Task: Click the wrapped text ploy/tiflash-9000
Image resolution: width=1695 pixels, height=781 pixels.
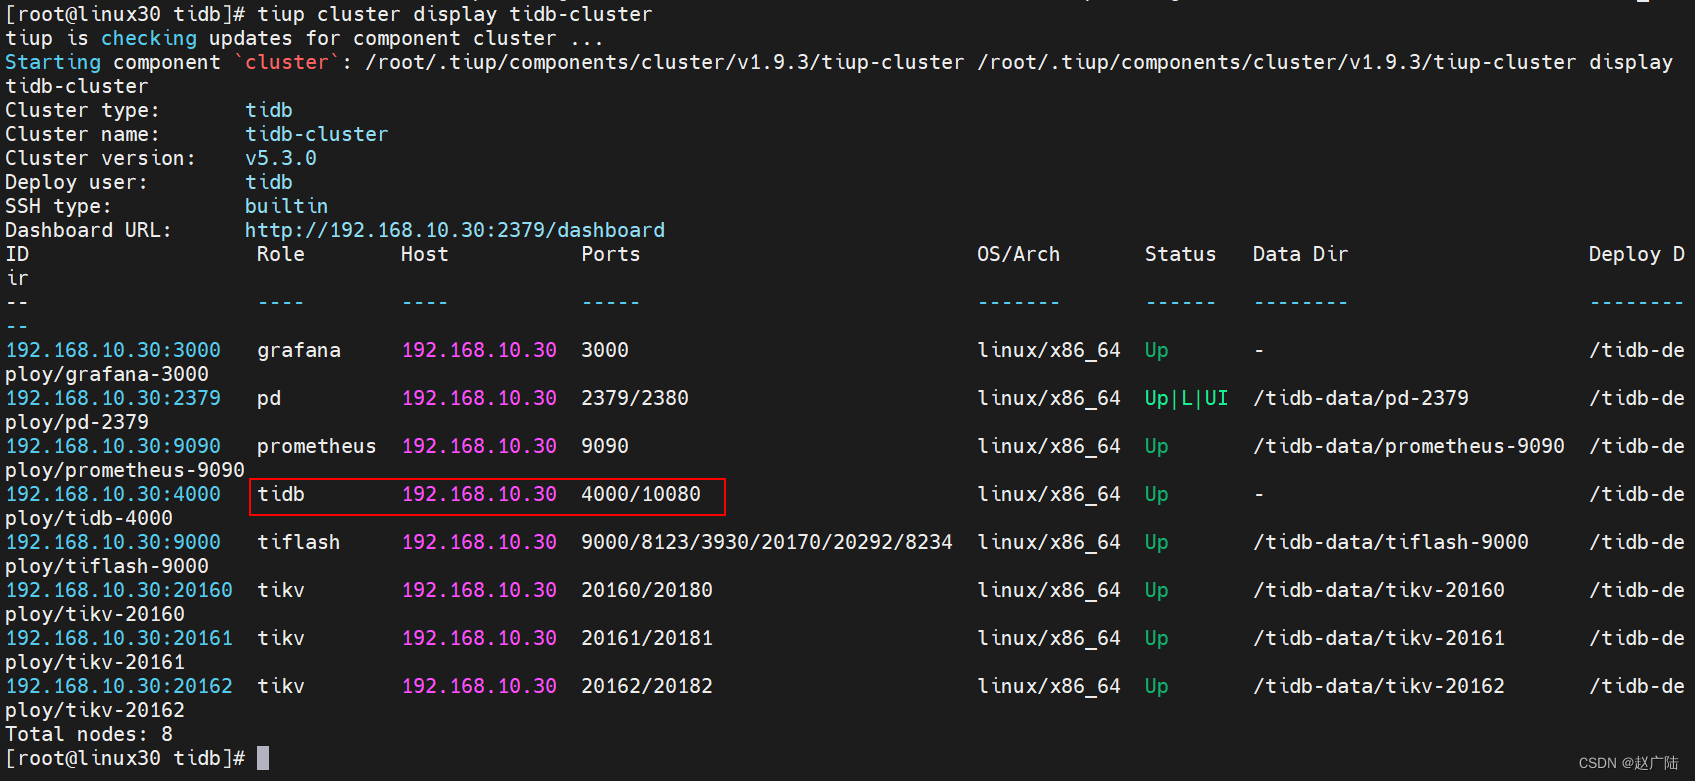Action: [x=107, y=566]
